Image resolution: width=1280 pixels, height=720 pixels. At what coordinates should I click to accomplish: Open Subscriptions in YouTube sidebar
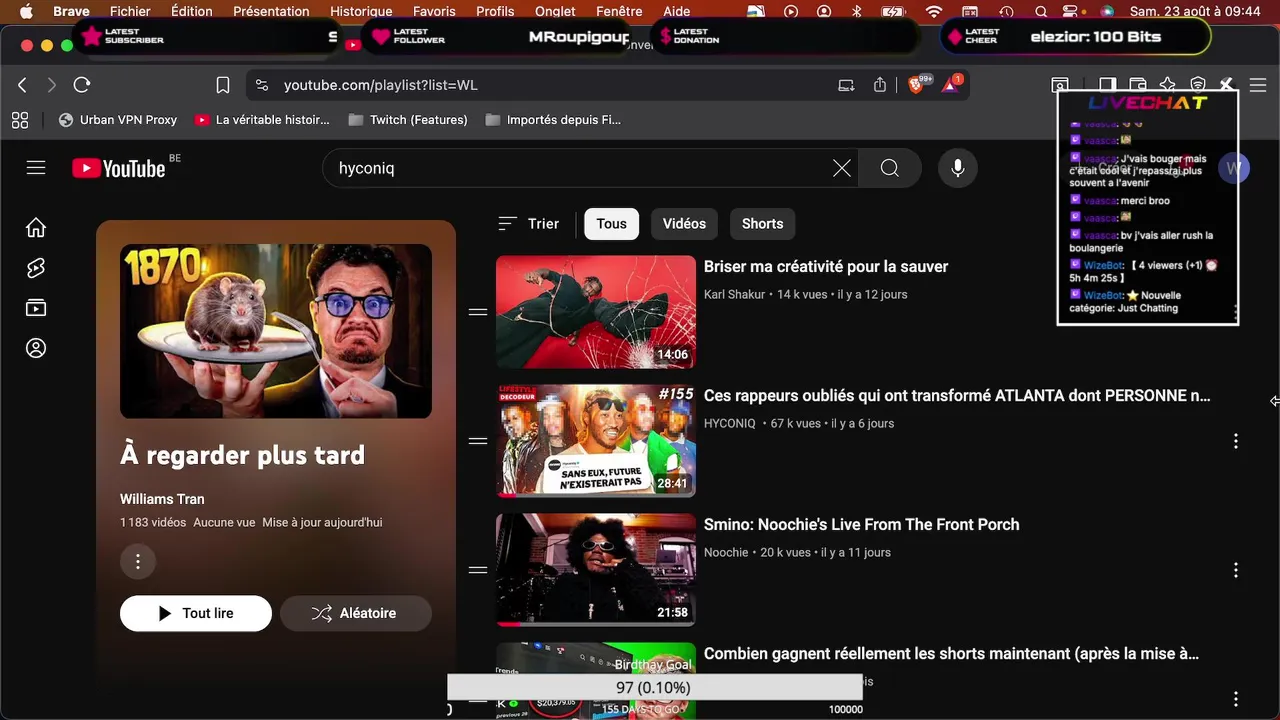[x=36, y=308]
